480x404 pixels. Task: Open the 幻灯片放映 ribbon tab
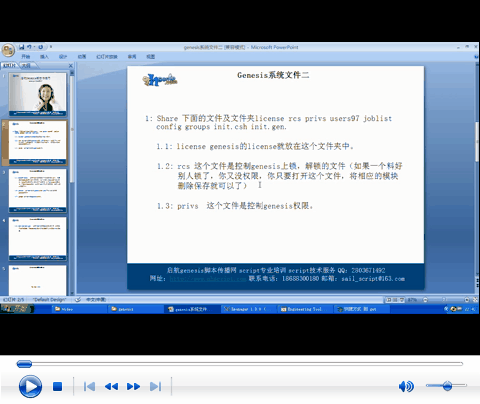[107, 57]
